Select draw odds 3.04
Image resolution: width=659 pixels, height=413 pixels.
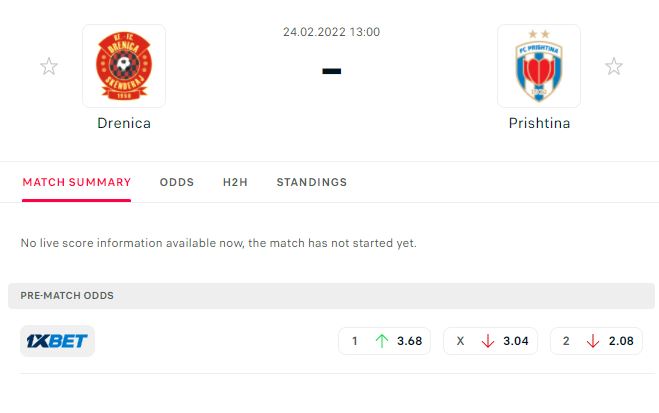pyautogui.click(x=490, y=341)
